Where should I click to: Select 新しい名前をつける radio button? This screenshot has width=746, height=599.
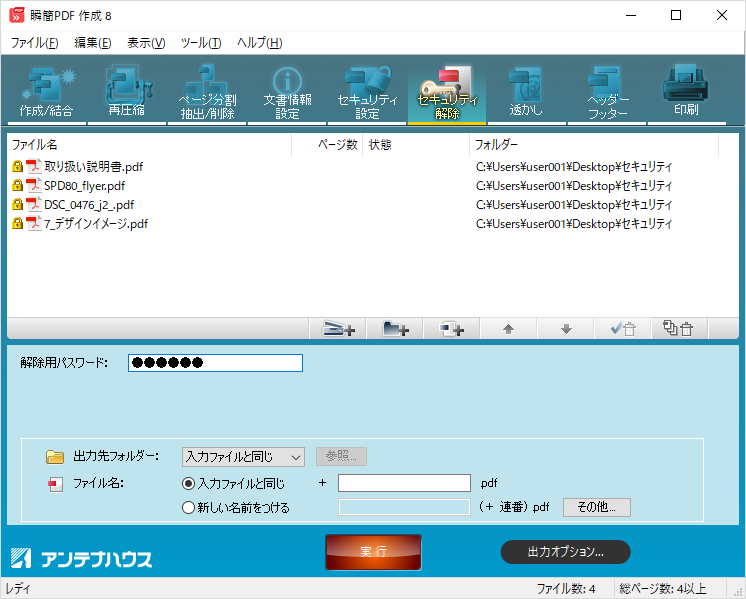pyautogui.click(x=188, y=508)
